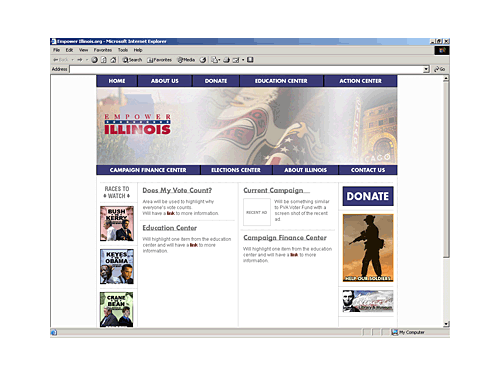Select the Education Center nav tab

tap(281, 81)
